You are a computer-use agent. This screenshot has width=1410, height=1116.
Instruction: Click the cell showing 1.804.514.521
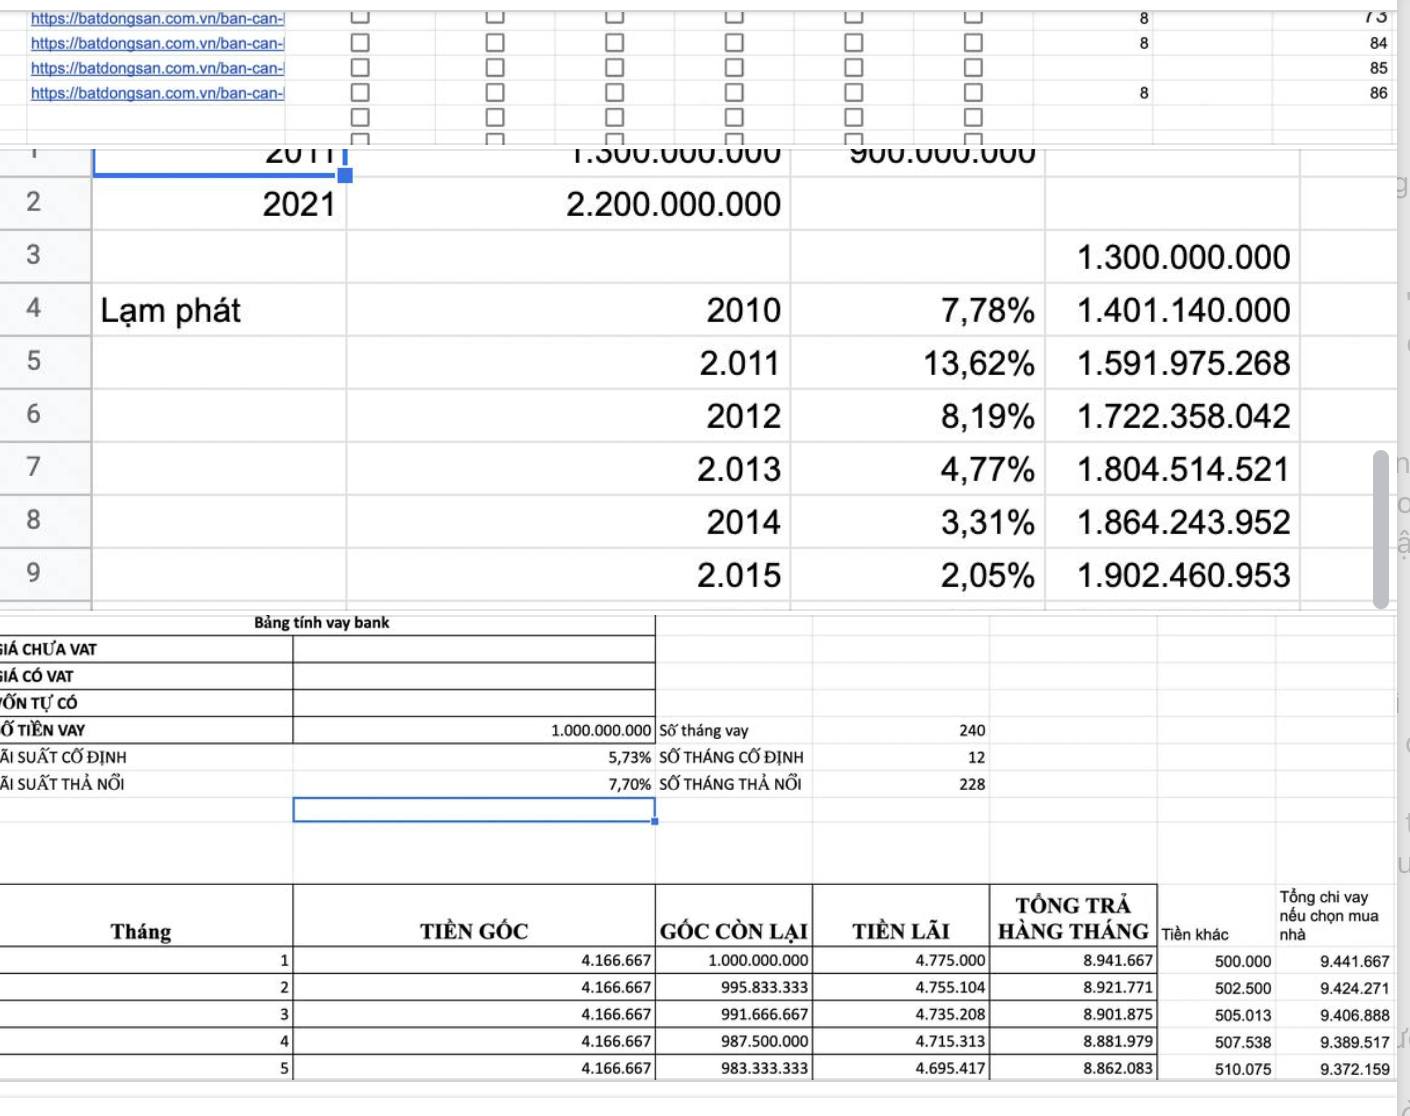[1172, 469]
